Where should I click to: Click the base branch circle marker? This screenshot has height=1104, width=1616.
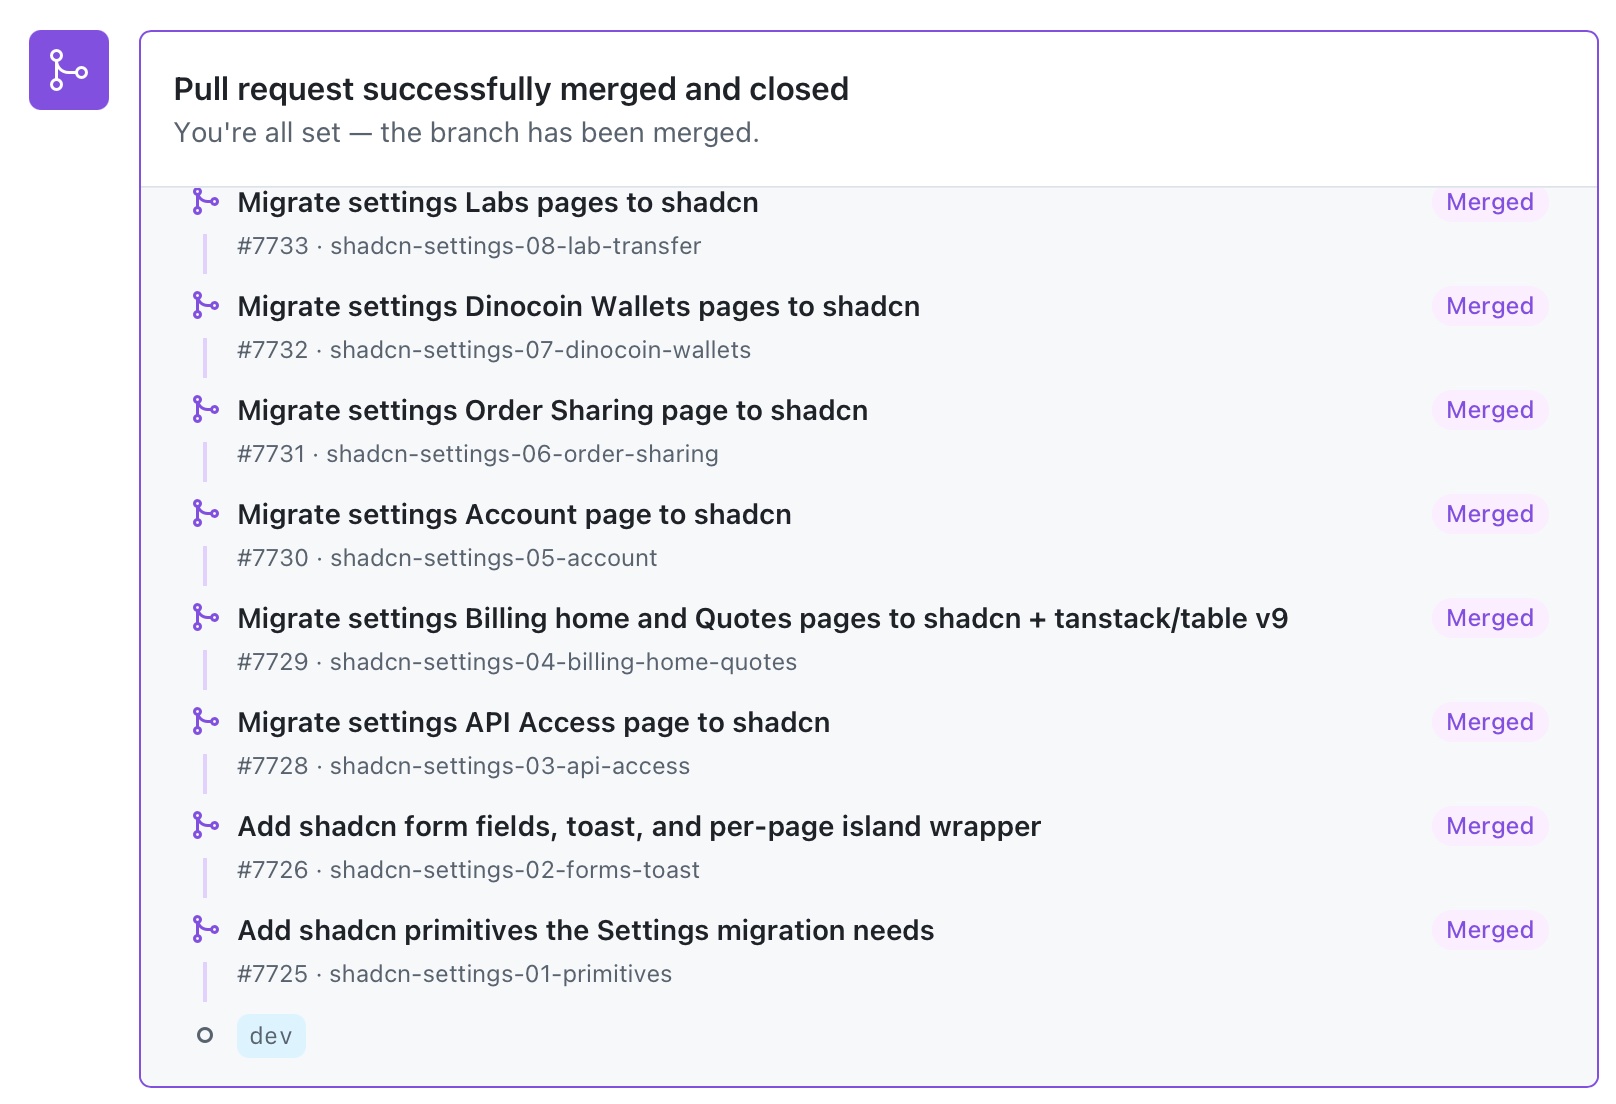coord(205,1035)
